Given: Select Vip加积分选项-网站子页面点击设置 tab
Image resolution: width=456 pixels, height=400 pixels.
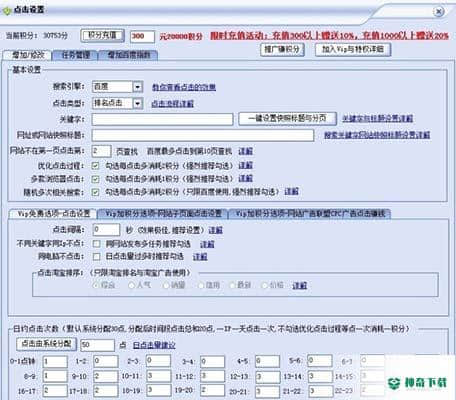Looking at the screenshot, I should (163, 214).
